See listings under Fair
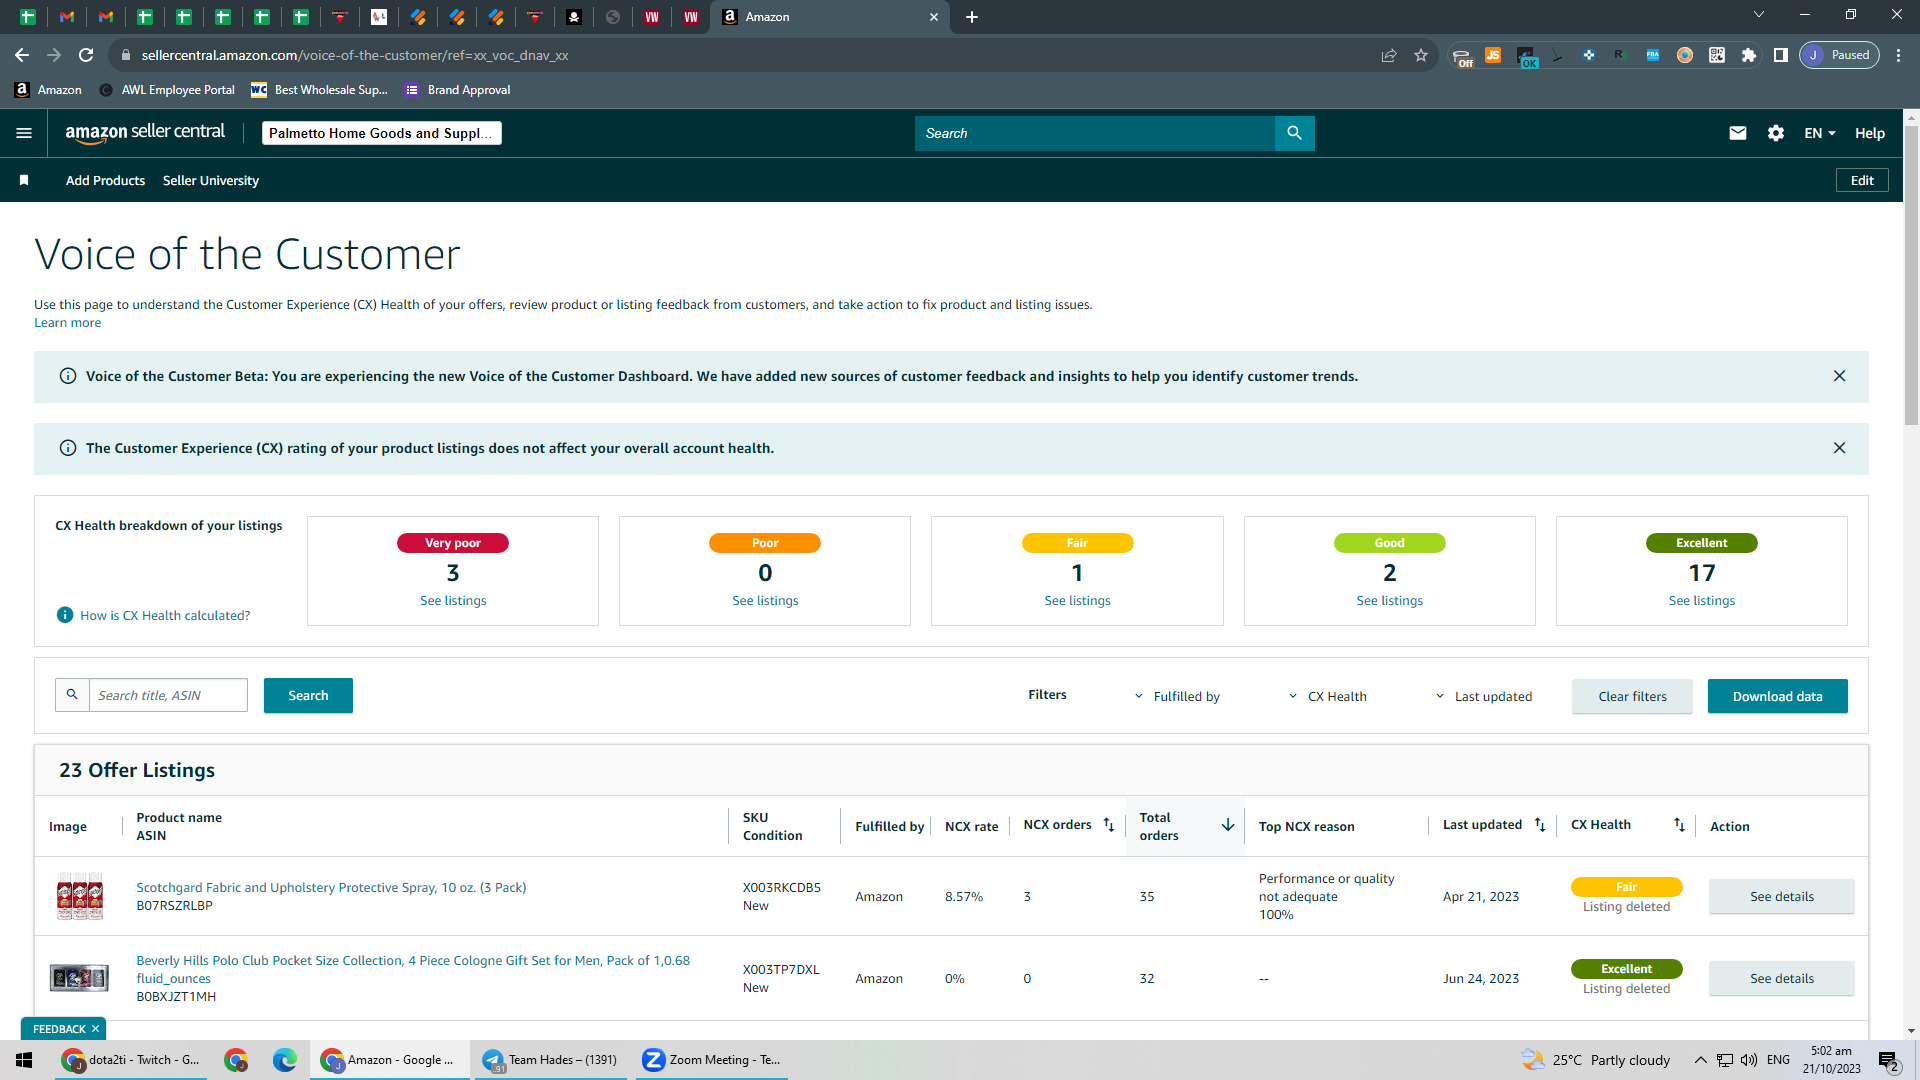 [1077, 600]
